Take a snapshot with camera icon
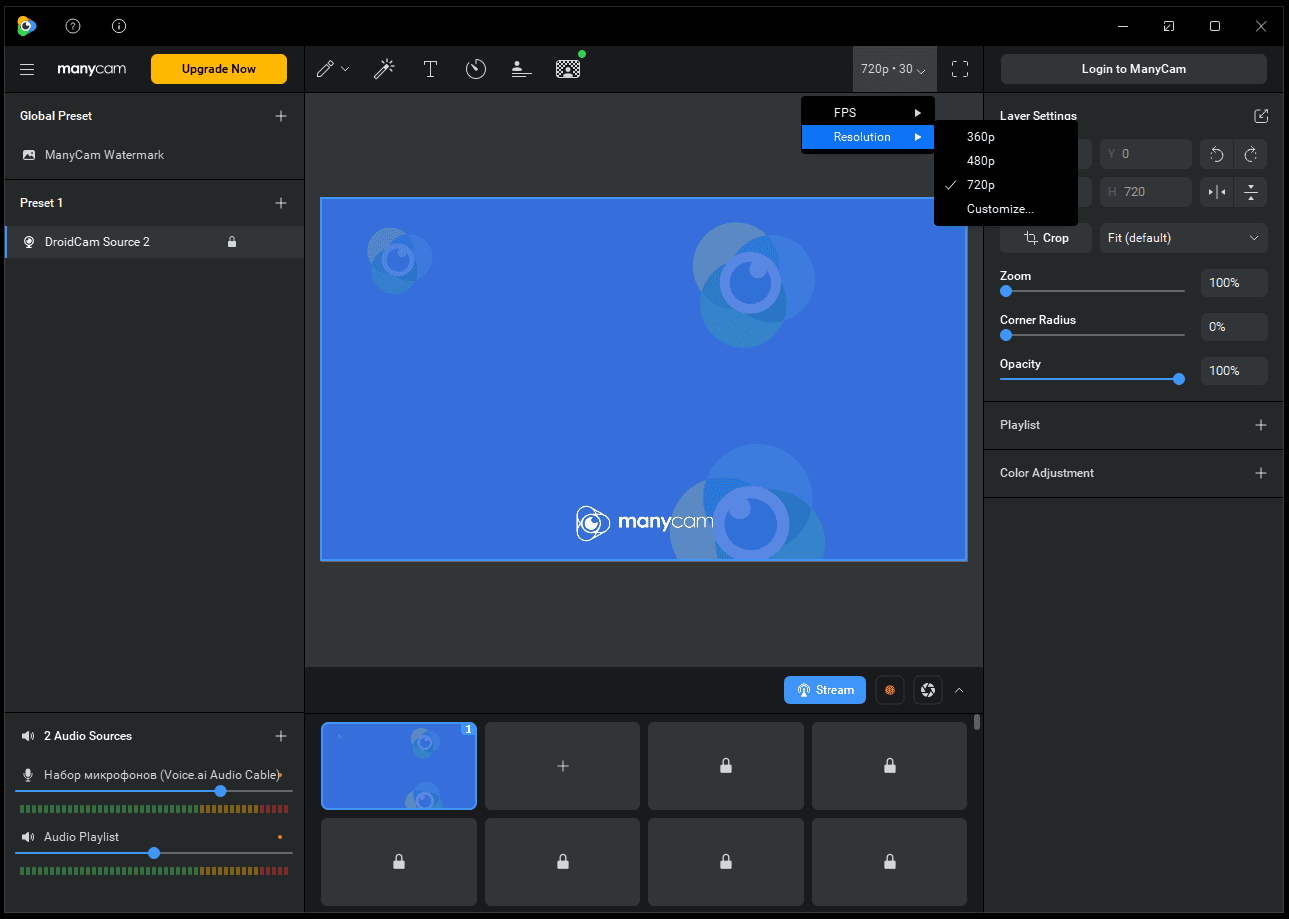Image resolution: width=1289 pixels, height=919 pixels. point(928,690)
